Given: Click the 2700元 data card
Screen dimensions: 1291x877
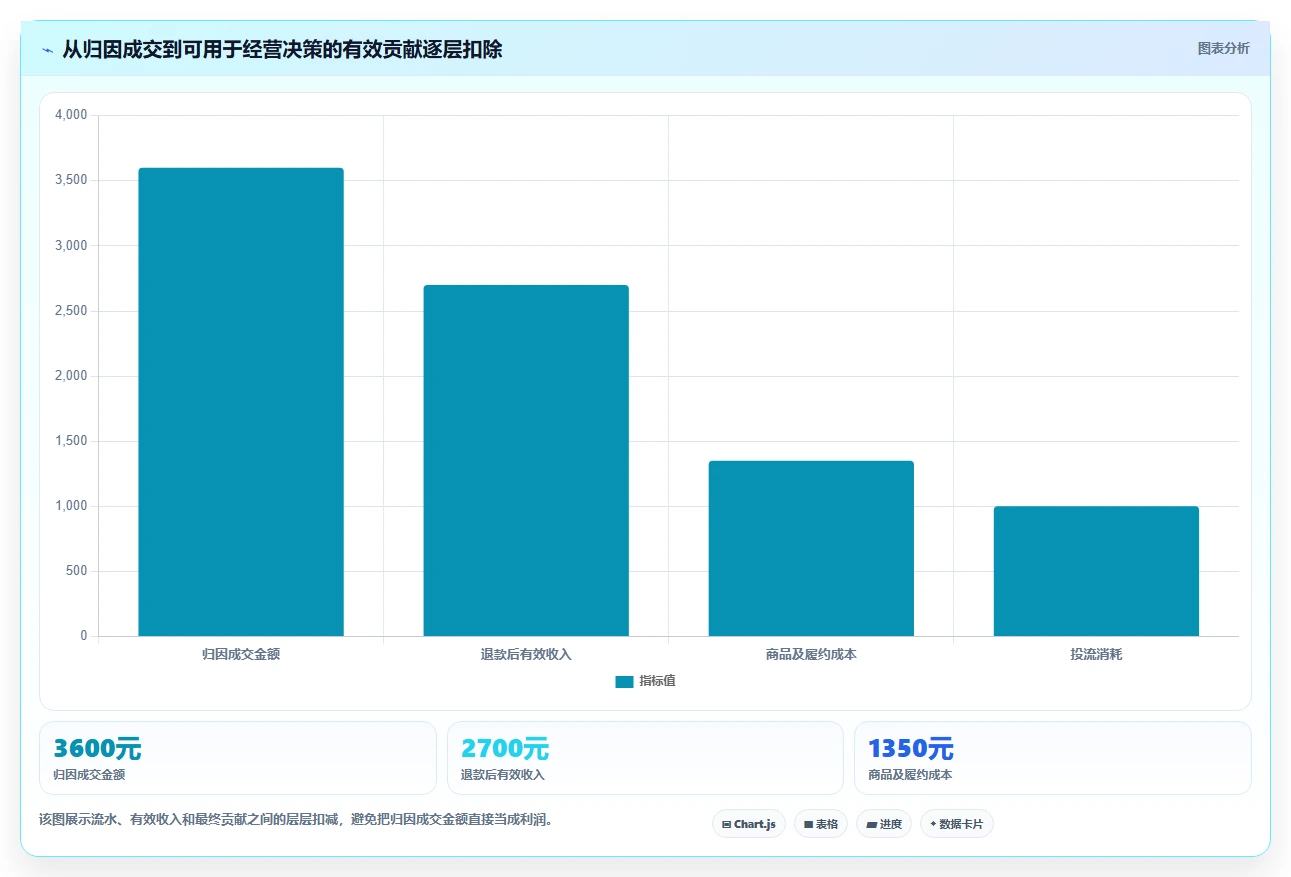Looking at the screenshot, I should 645,758.
